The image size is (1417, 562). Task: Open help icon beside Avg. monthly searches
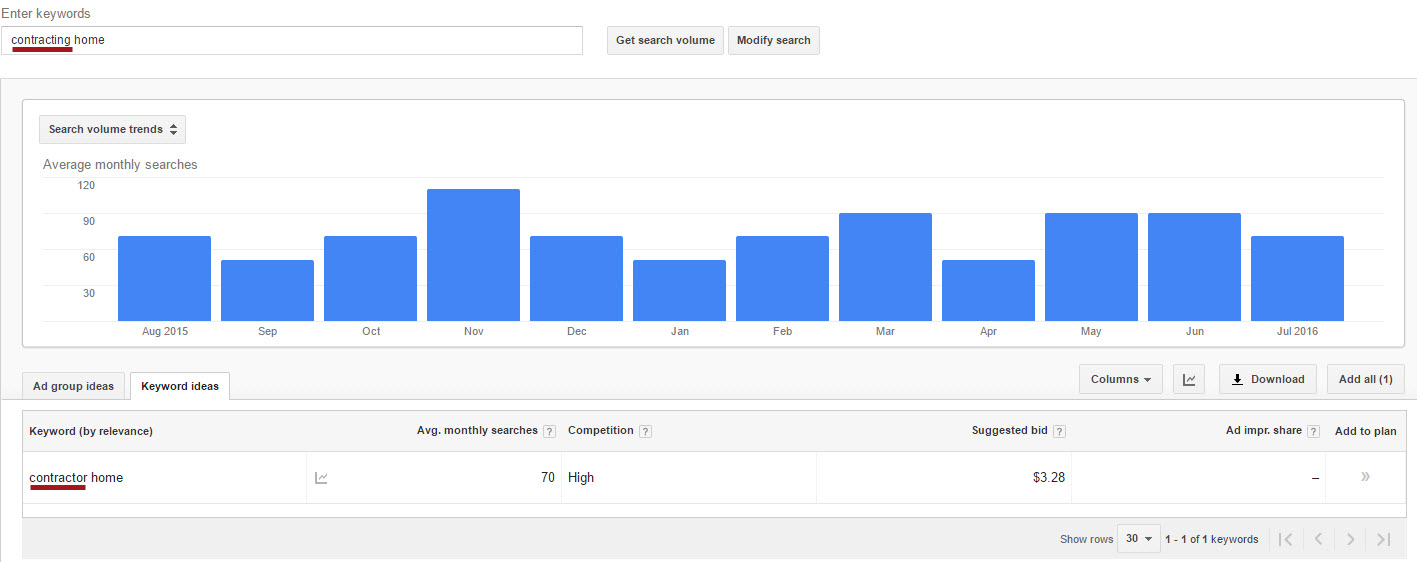pos(549,431)
